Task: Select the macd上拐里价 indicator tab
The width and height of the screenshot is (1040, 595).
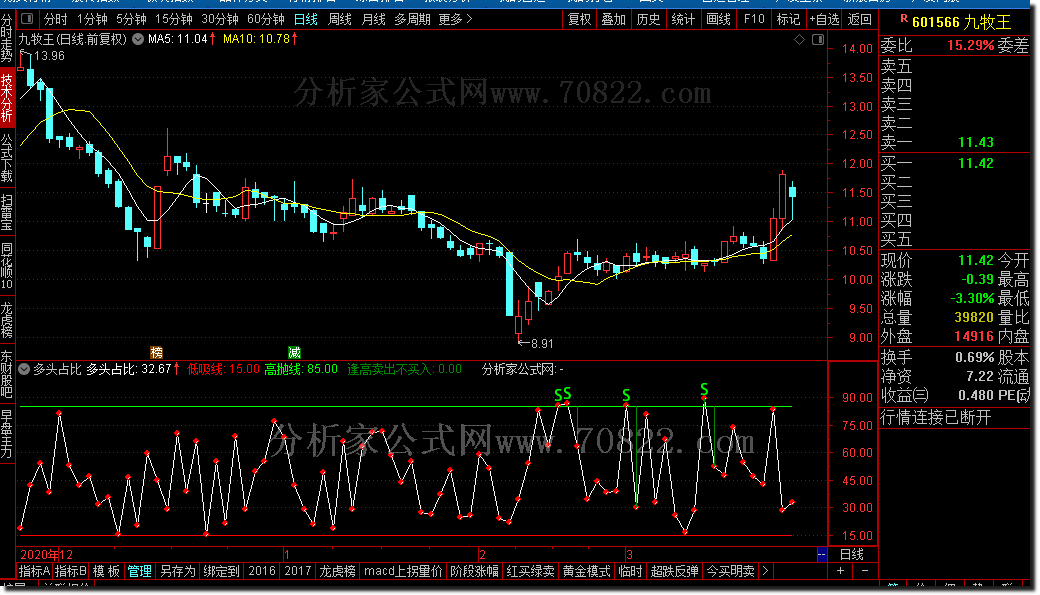Action: click(x=403, y=570)
